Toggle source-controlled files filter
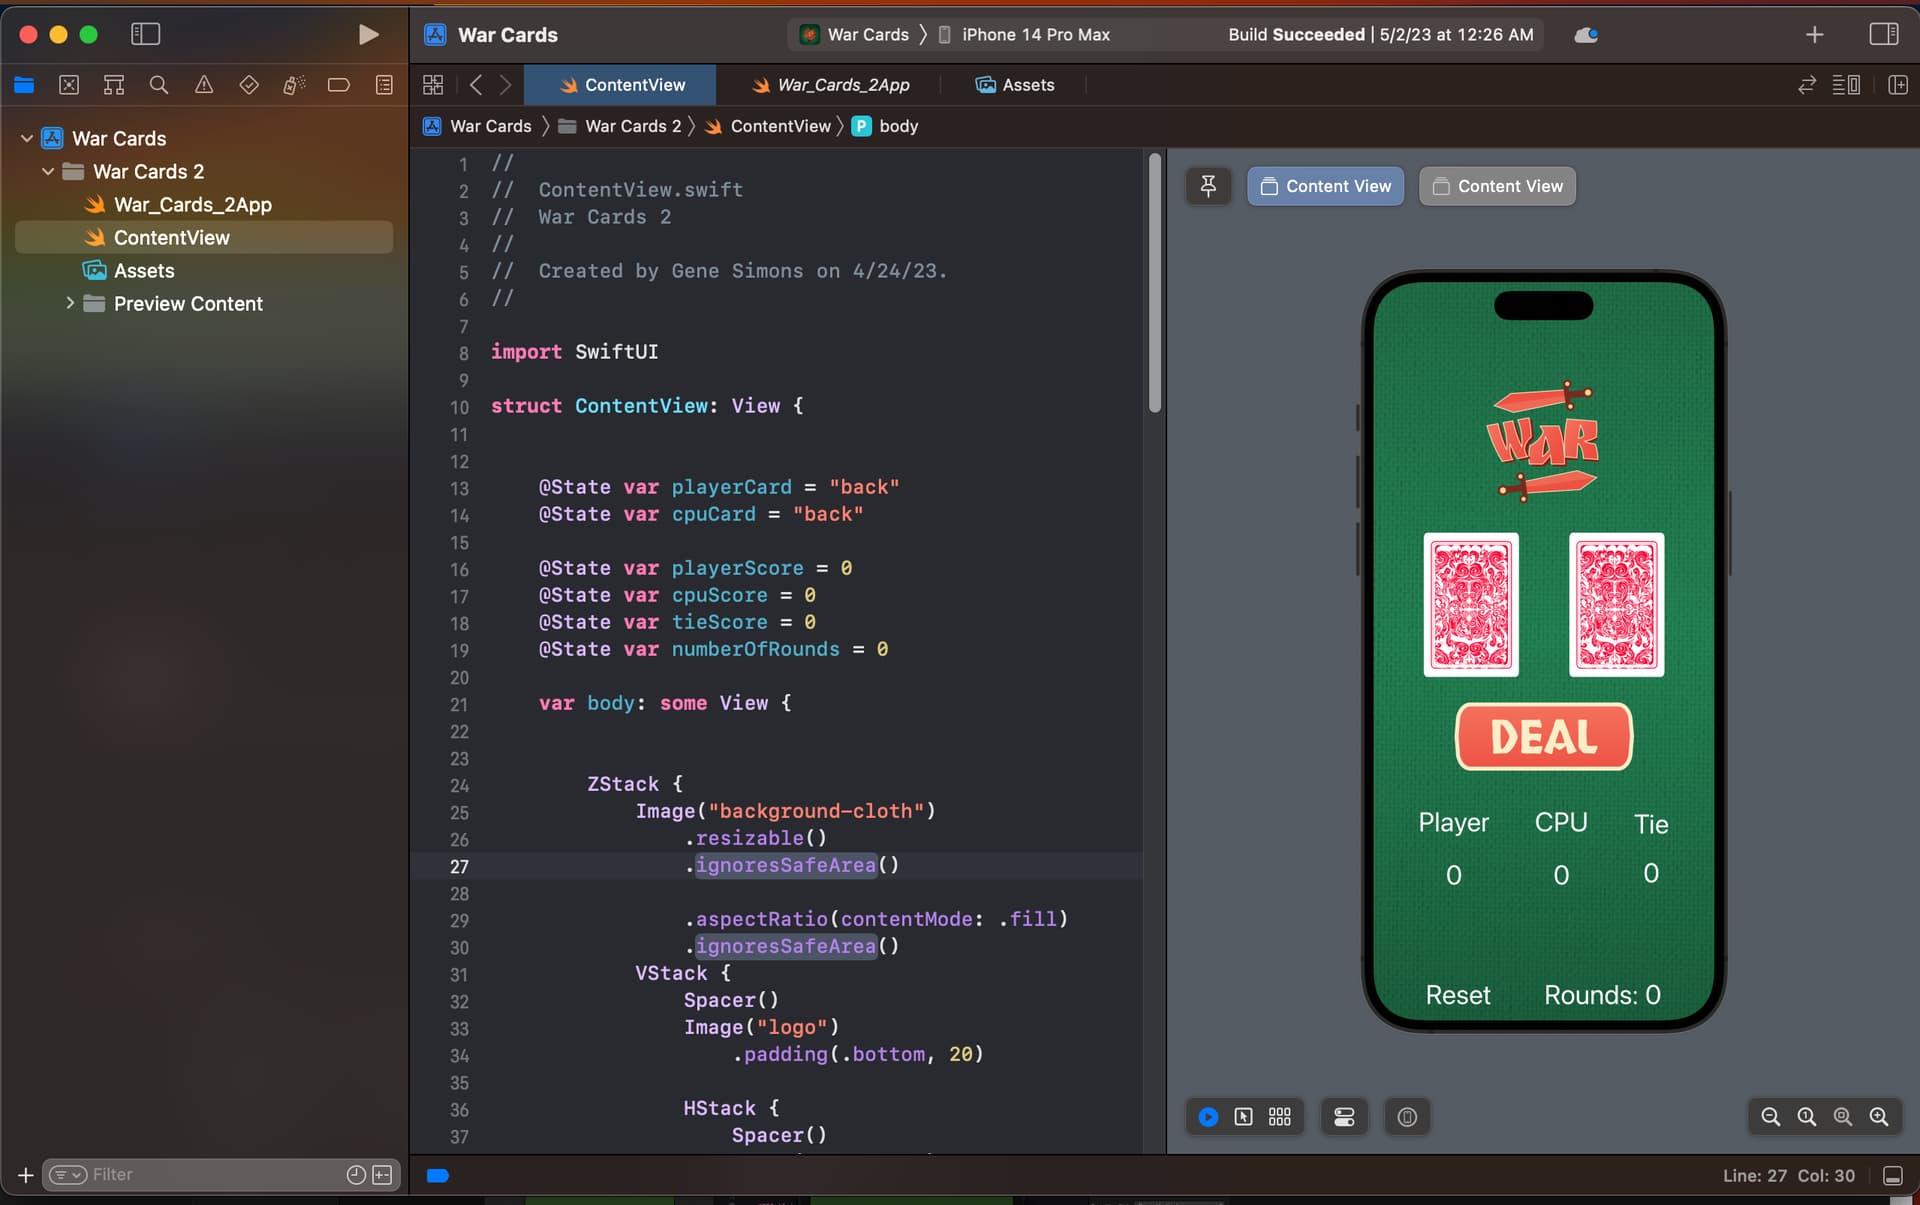The image size is (1920, 1205). pyautogui.click(x=382, y=1175)
